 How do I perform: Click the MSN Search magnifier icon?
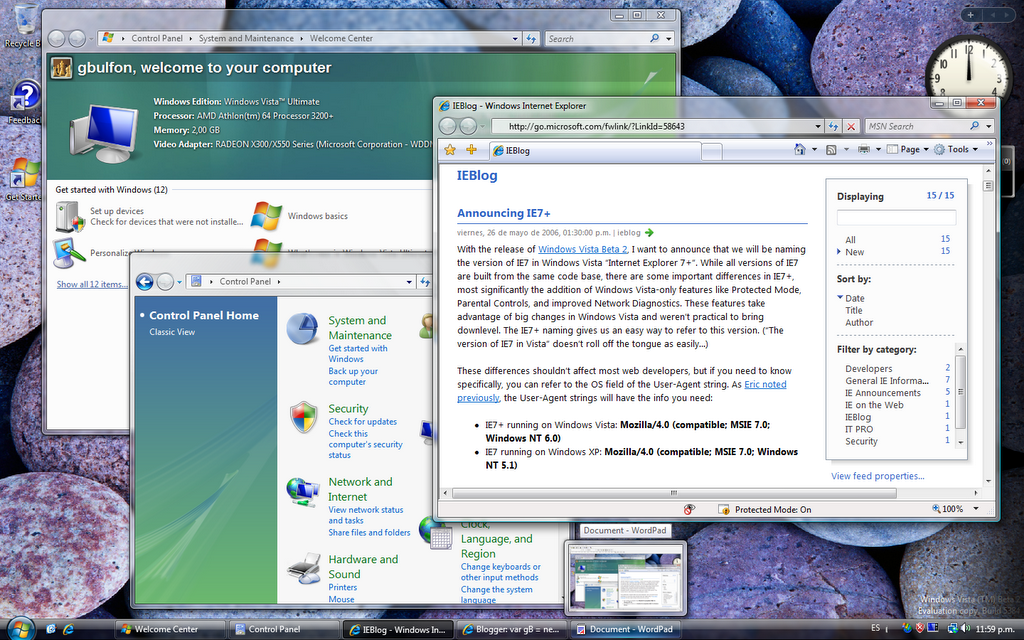[x=974, y=126]
